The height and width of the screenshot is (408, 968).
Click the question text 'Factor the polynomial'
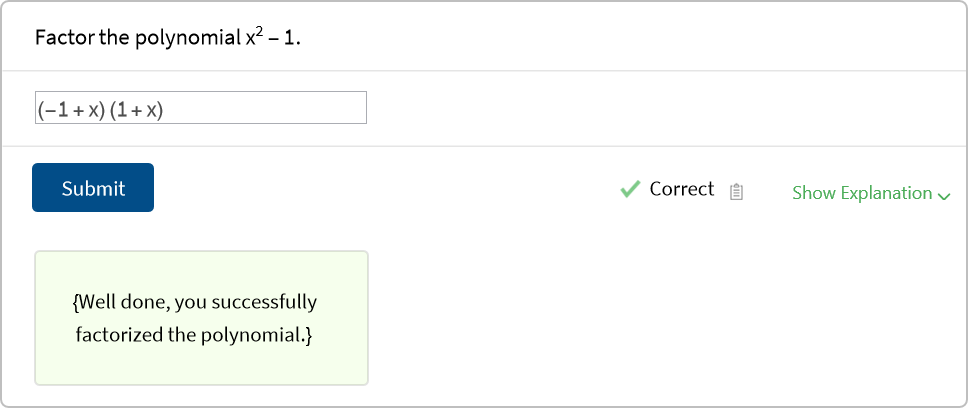136,39
